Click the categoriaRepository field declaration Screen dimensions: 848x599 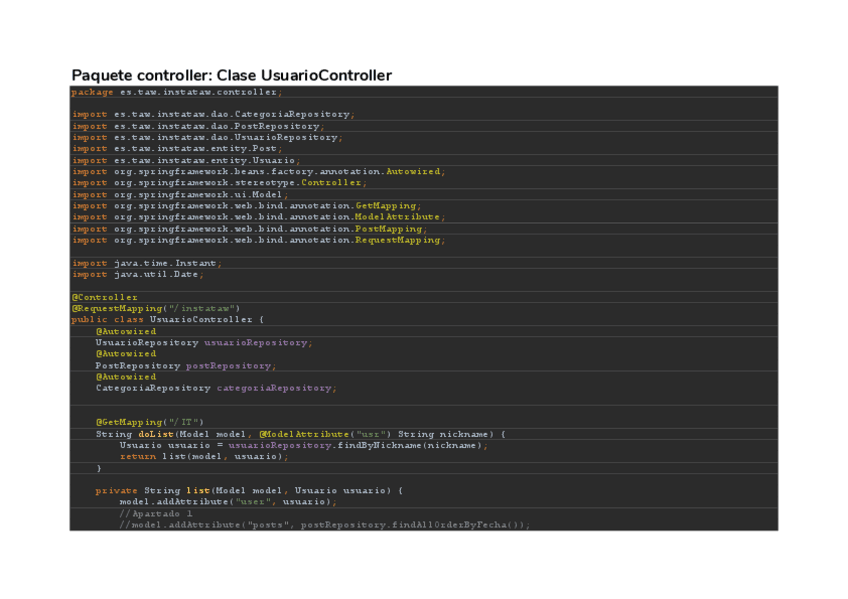pyautogui.click(x=216, y=388)
